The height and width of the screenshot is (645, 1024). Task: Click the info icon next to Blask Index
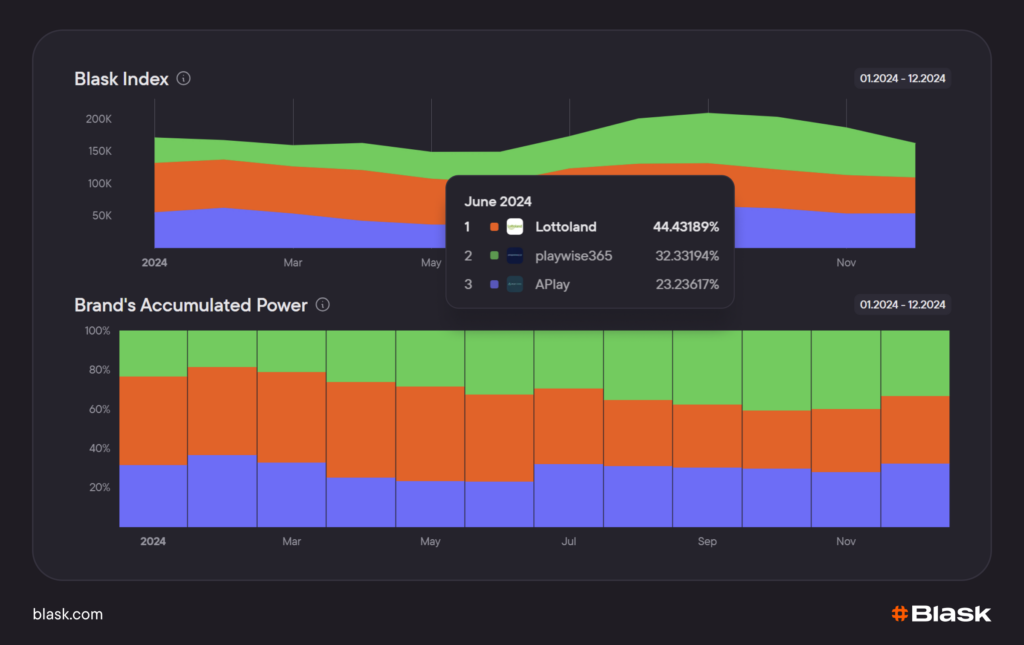pos(184,78)
